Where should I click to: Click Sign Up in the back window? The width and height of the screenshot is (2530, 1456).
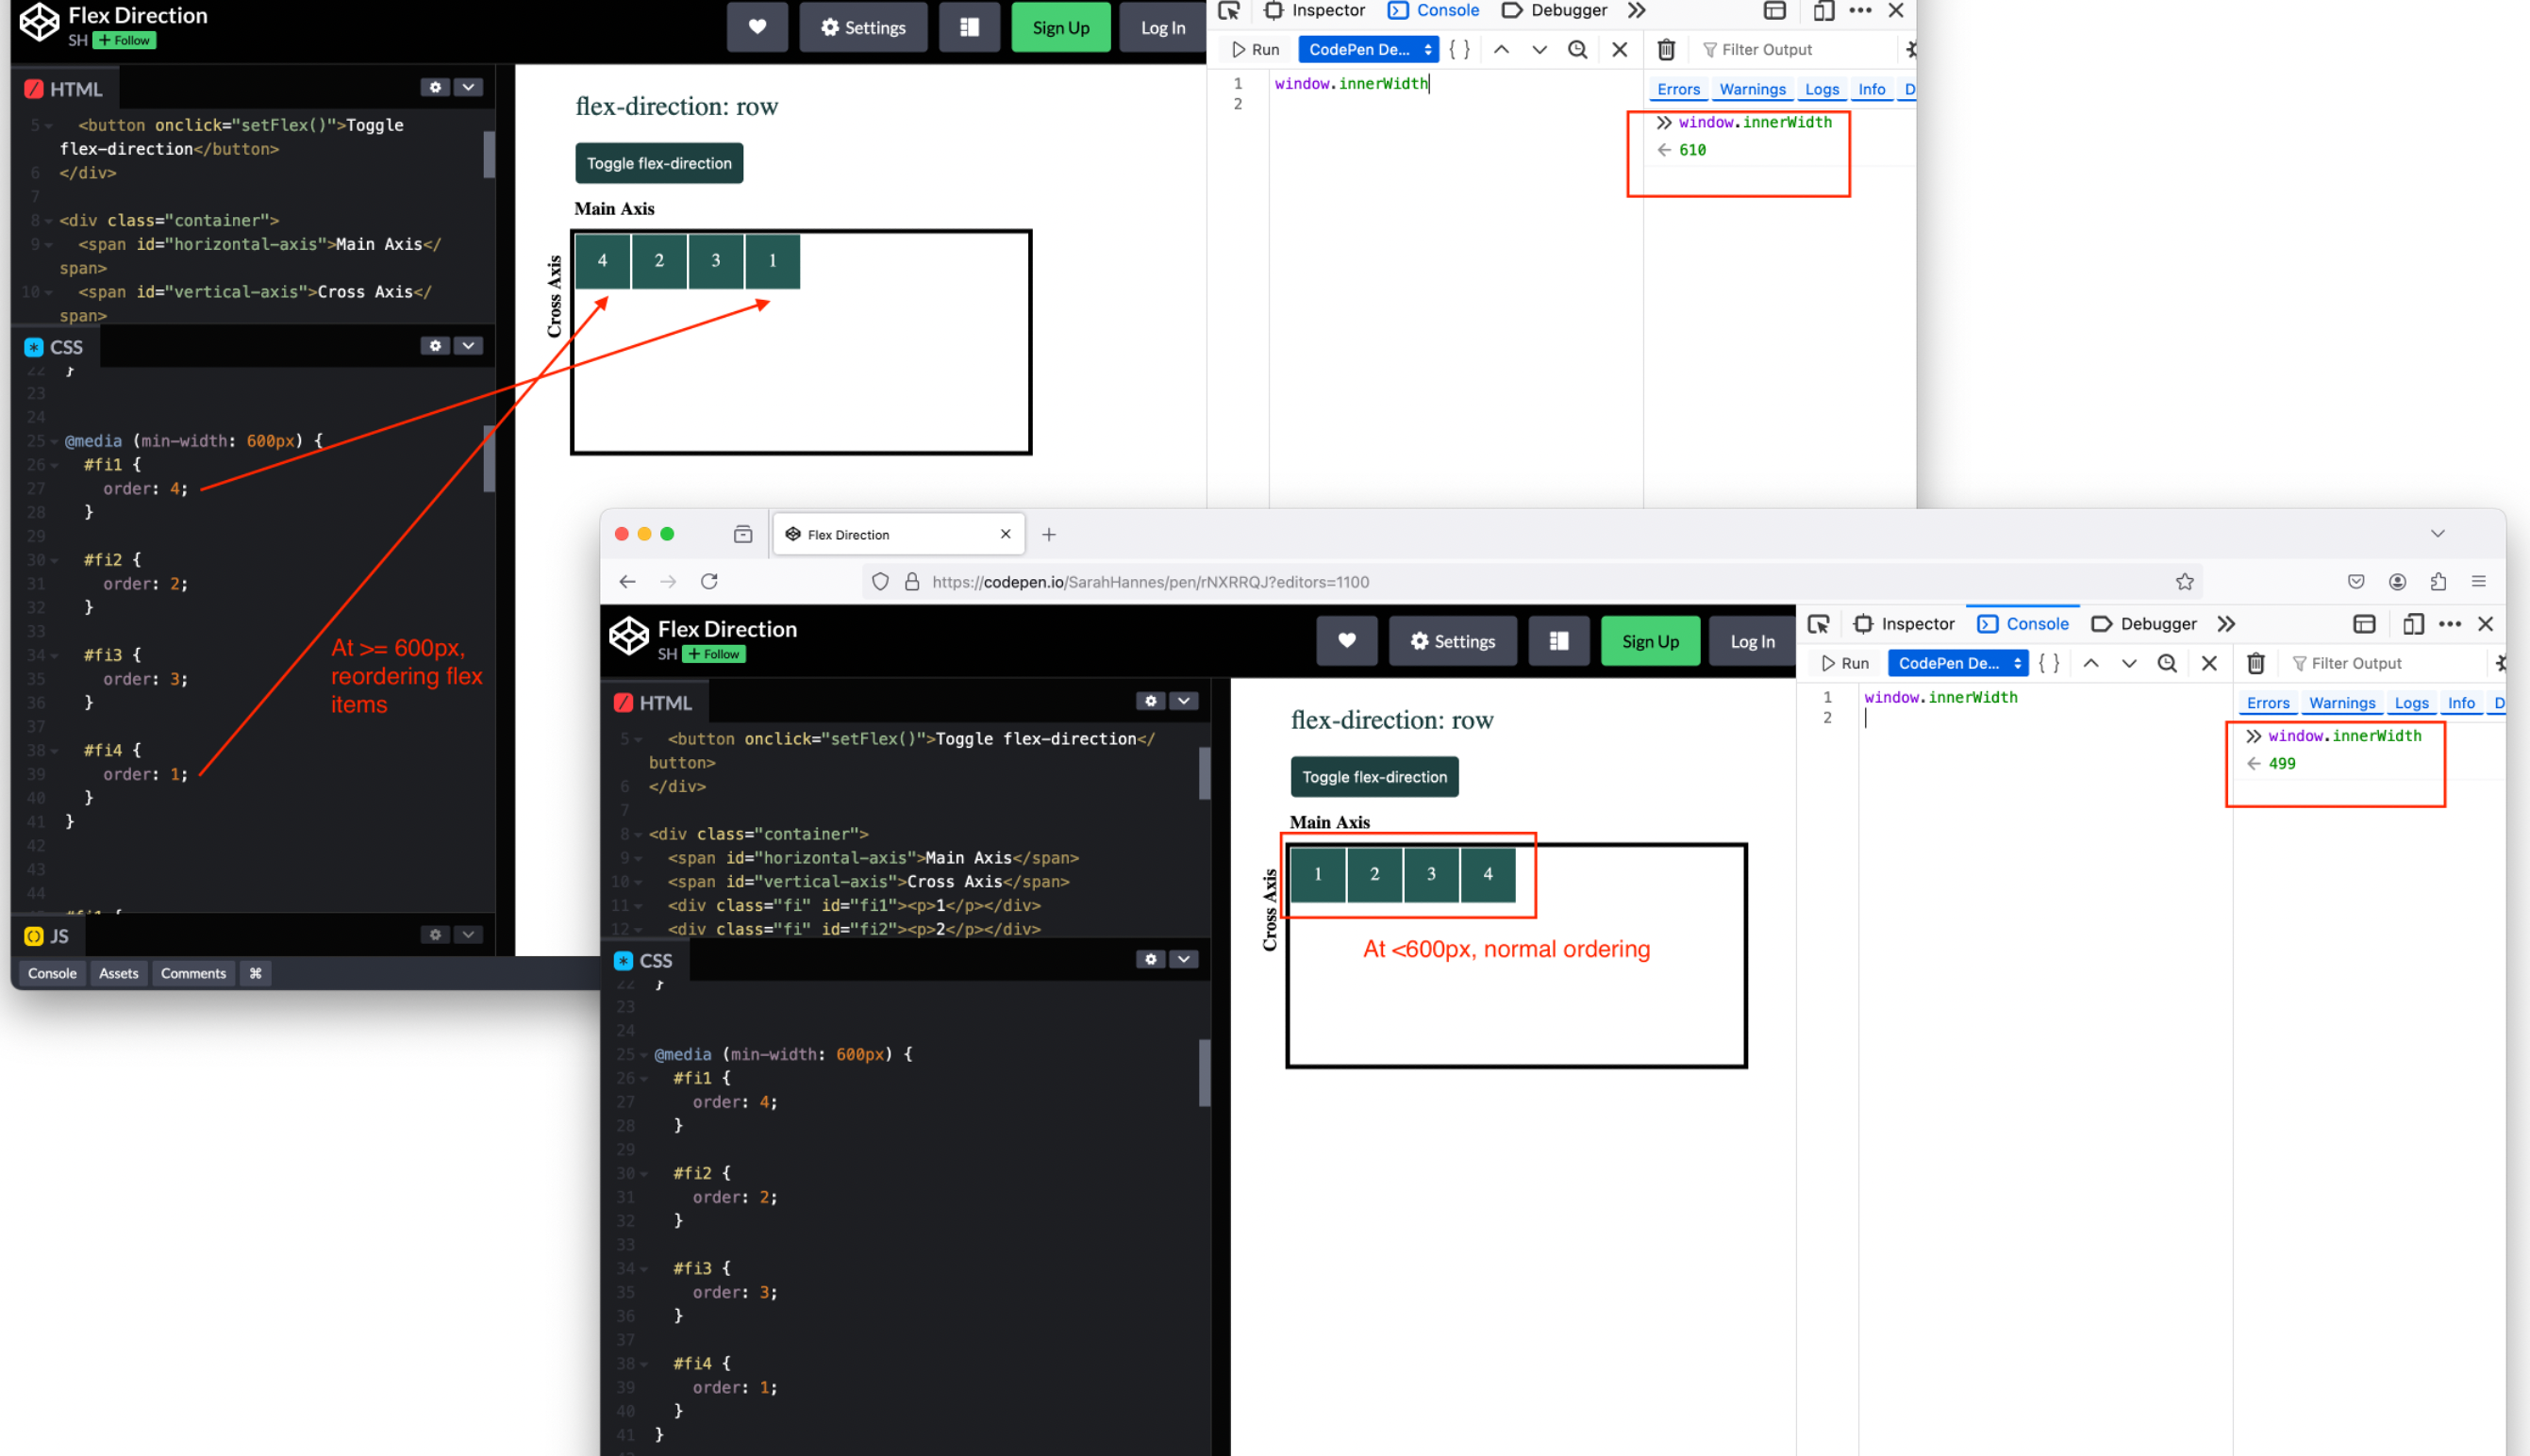pos(1060,27)
